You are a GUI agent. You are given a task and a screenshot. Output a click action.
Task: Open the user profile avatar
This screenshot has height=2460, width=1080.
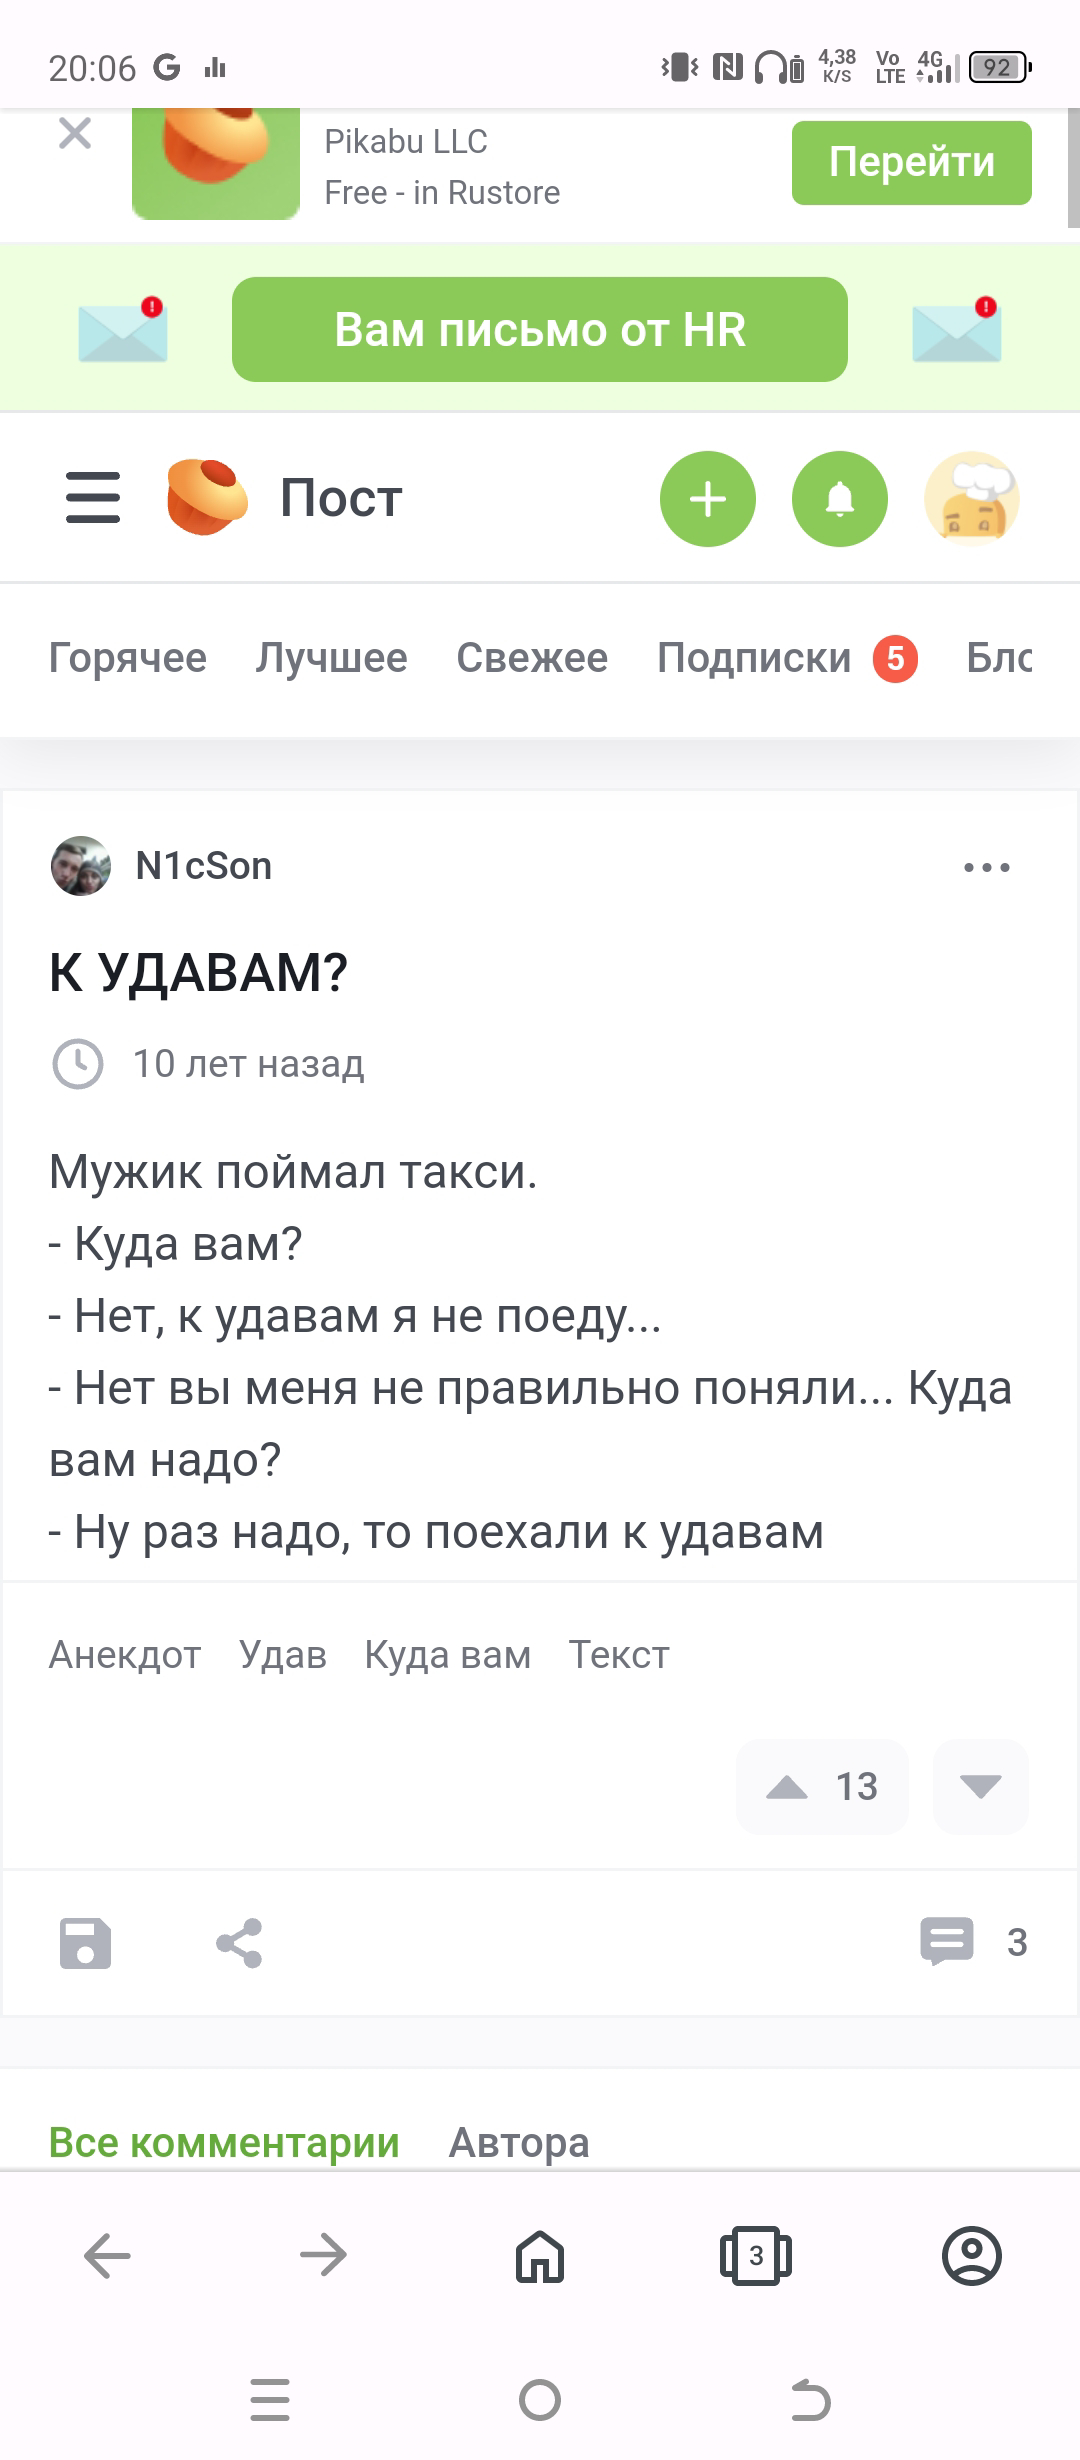[971, 499]
